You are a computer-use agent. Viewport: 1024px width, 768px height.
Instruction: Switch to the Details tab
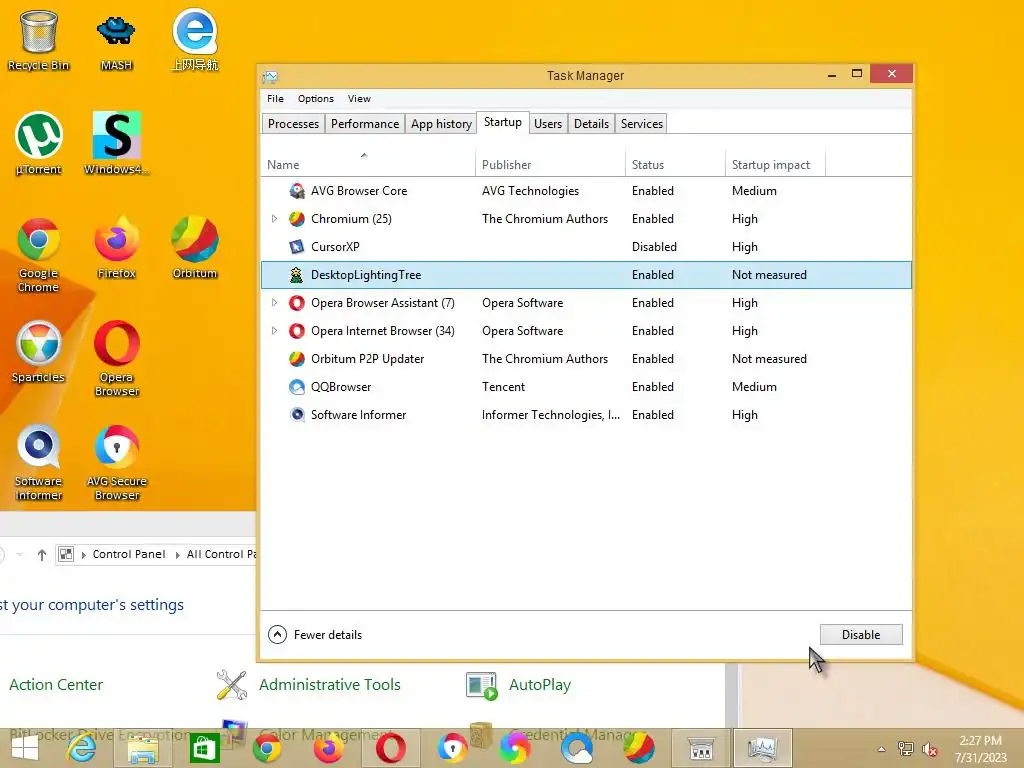pos(591,124)
